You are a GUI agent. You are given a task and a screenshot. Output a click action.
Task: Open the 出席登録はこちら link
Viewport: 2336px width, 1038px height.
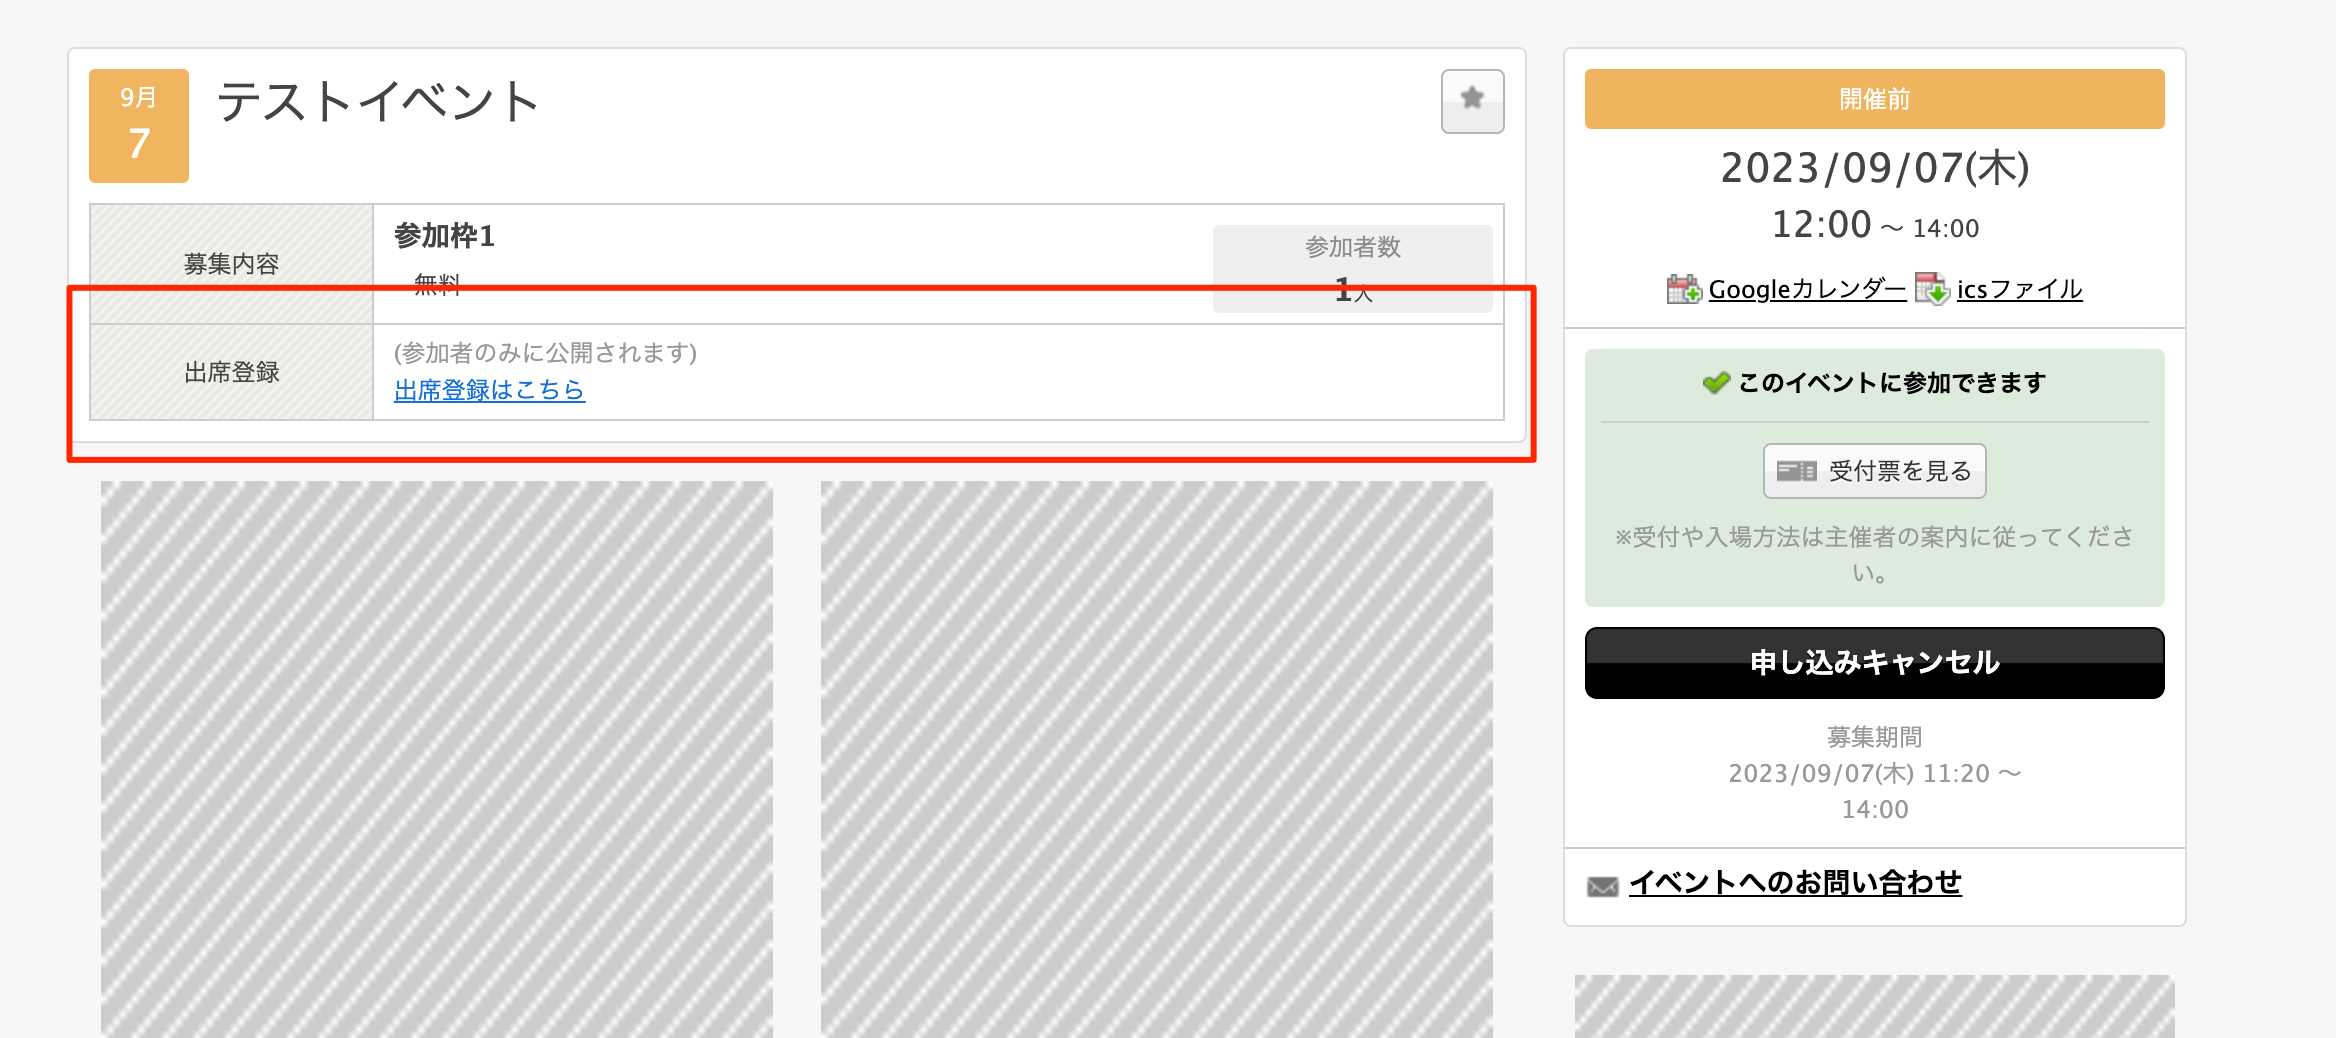point(488,391)
